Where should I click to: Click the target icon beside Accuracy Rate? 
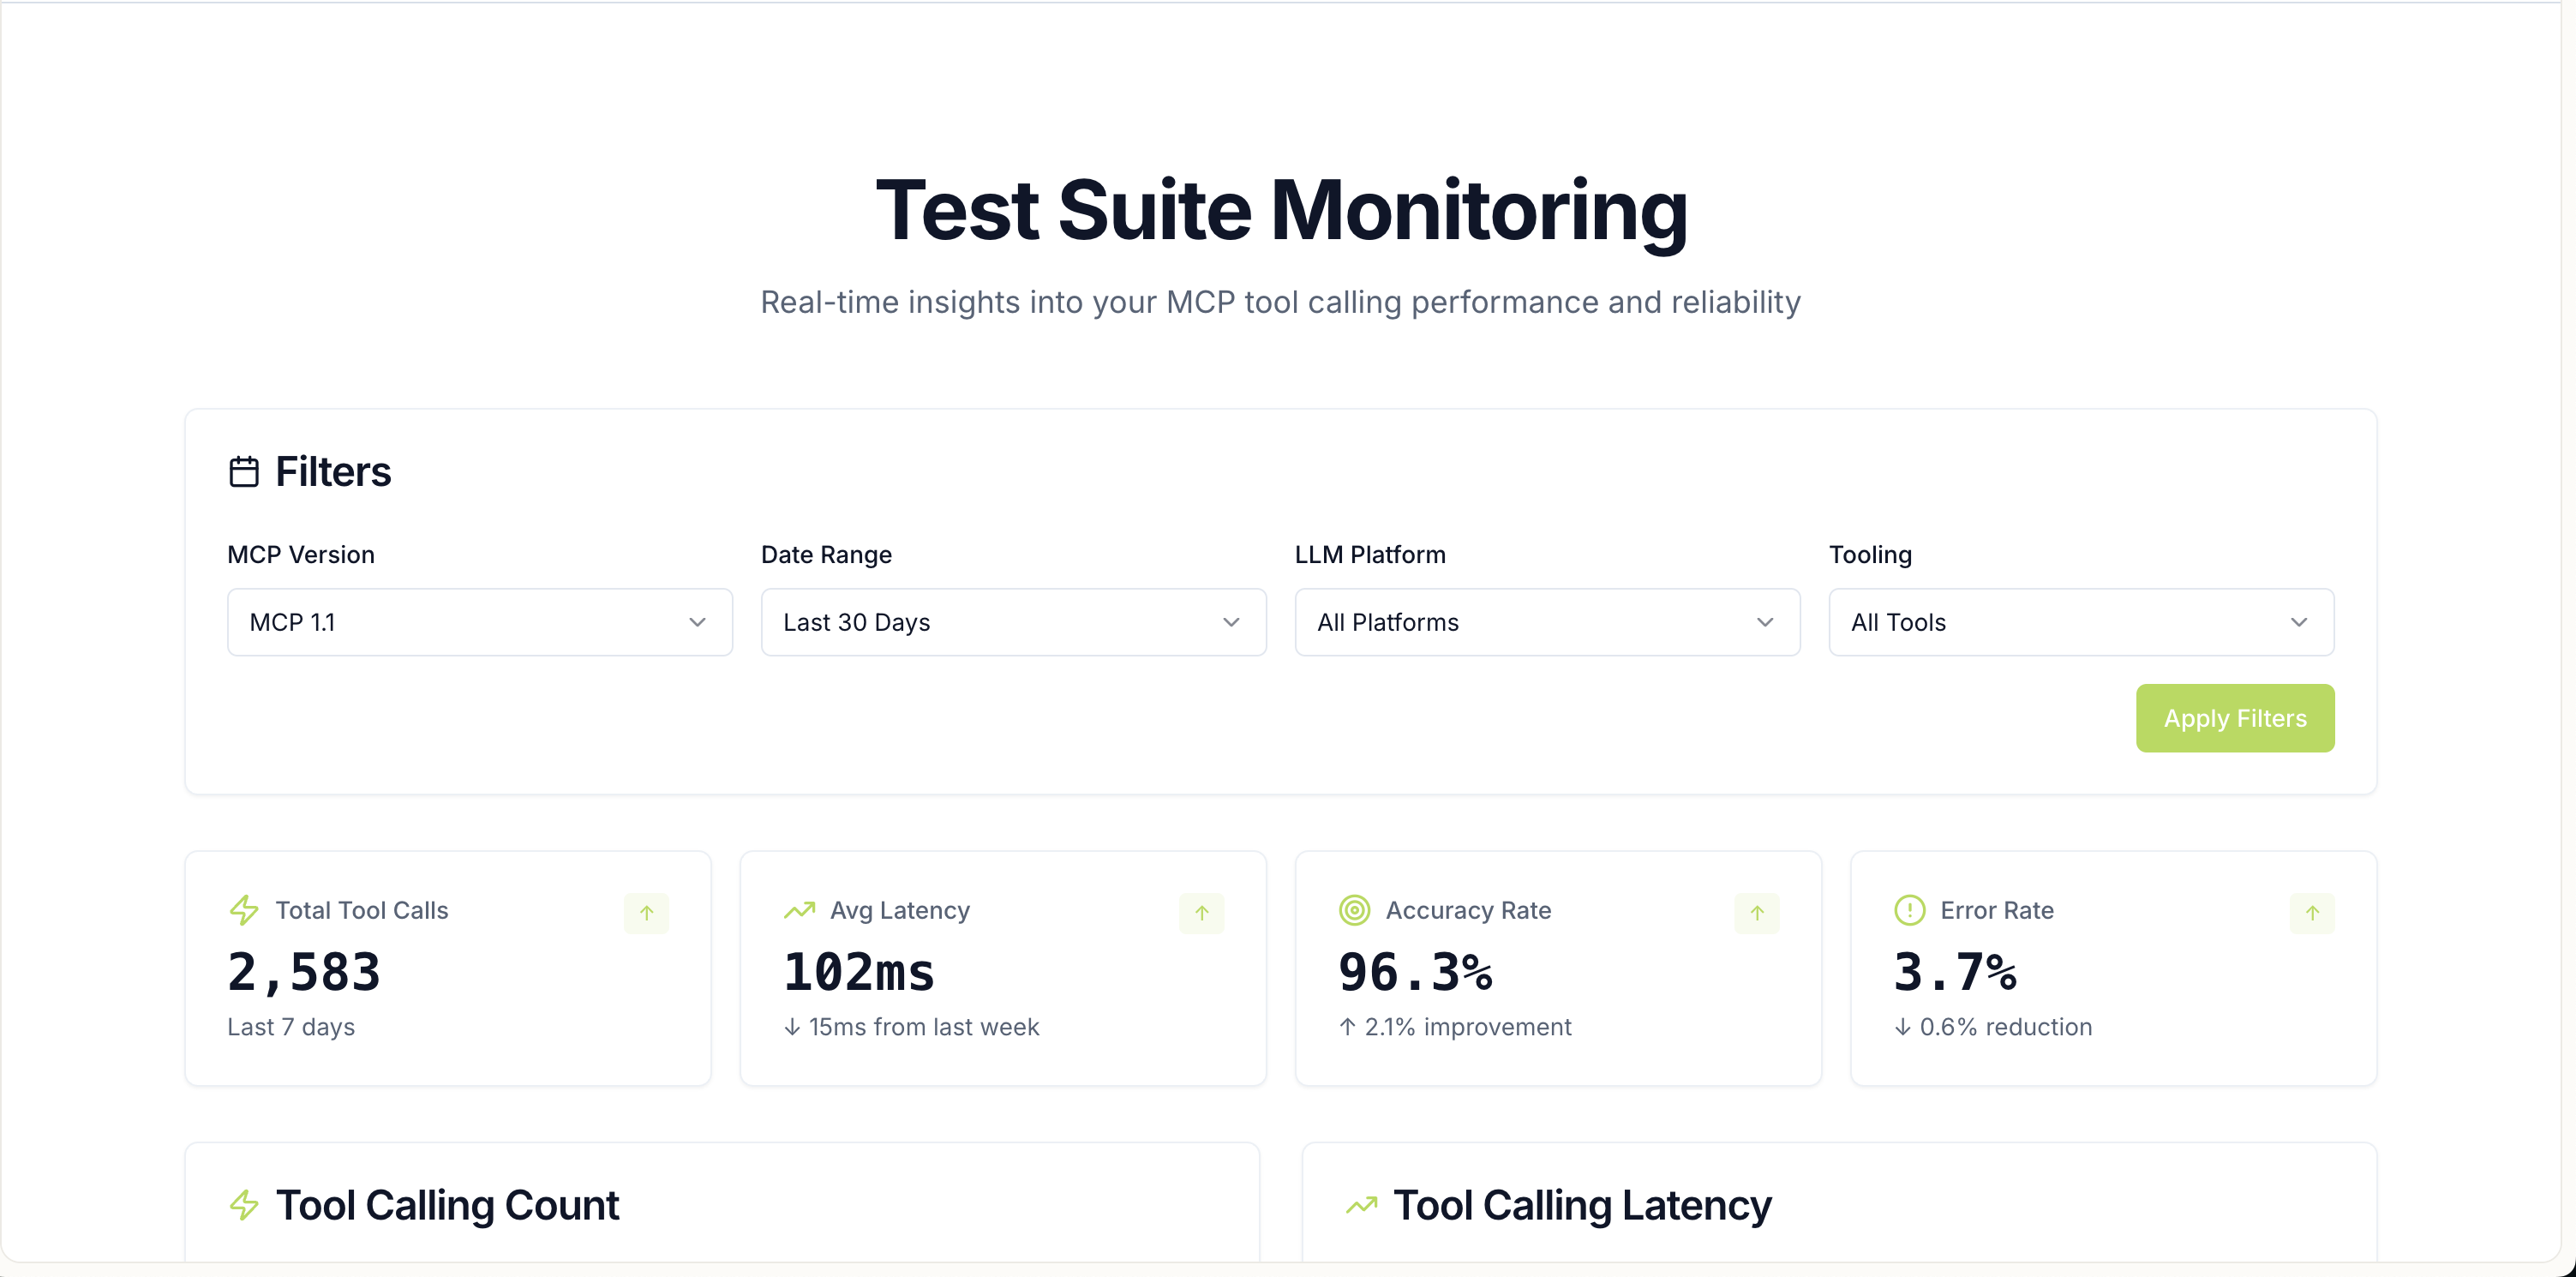pyautogui.click(x=1354, y=910)
